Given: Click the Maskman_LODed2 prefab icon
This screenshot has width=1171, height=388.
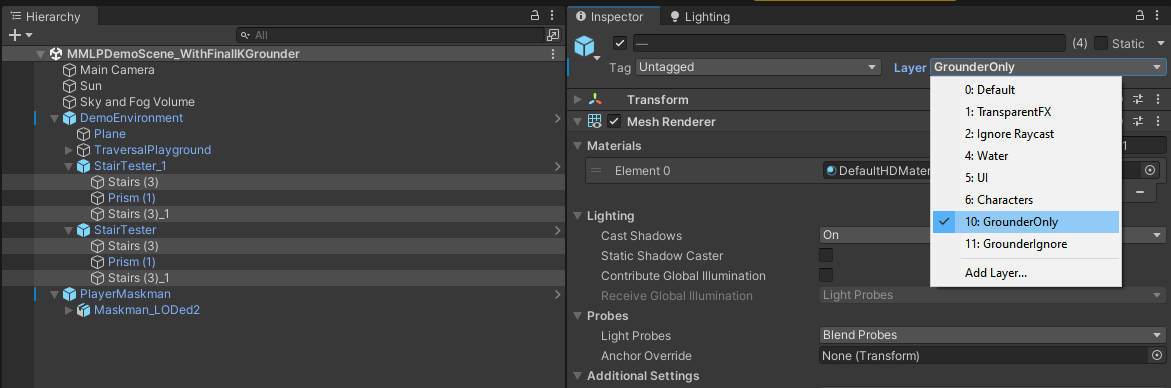Looking at the screenshot, I should tap(84, 310).
